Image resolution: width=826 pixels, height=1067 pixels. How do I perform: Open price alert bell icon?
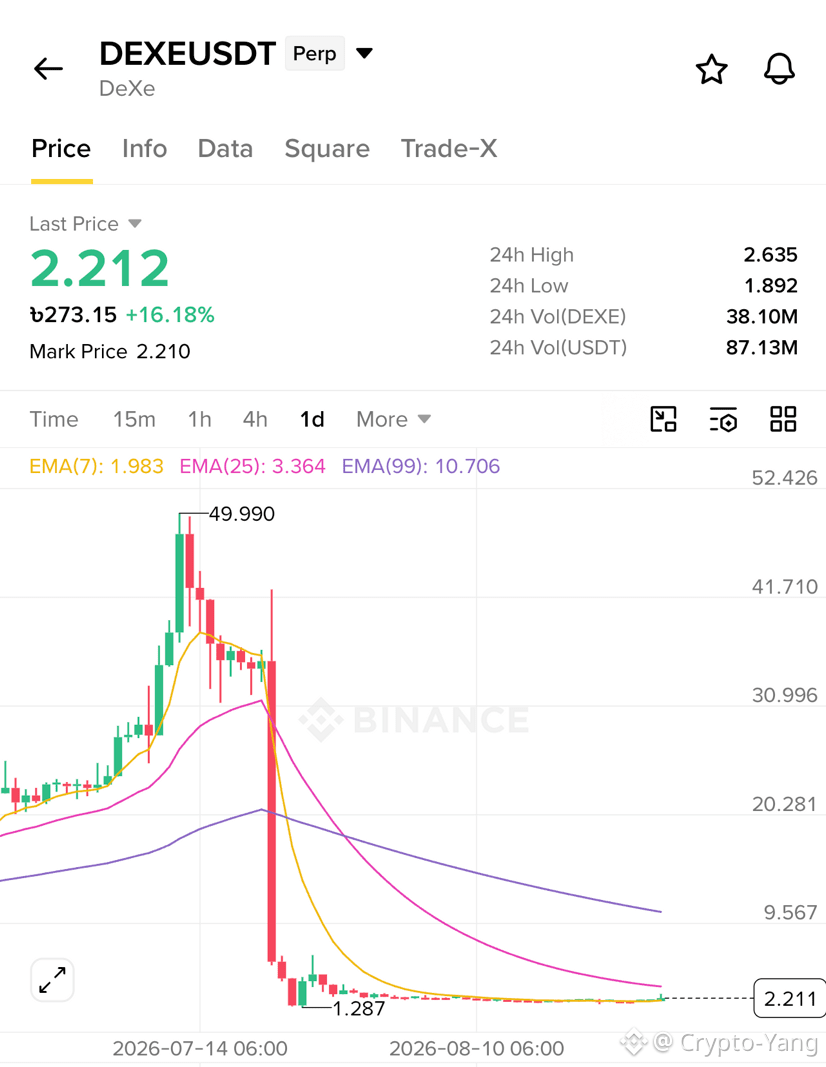(x=779, y=69)
